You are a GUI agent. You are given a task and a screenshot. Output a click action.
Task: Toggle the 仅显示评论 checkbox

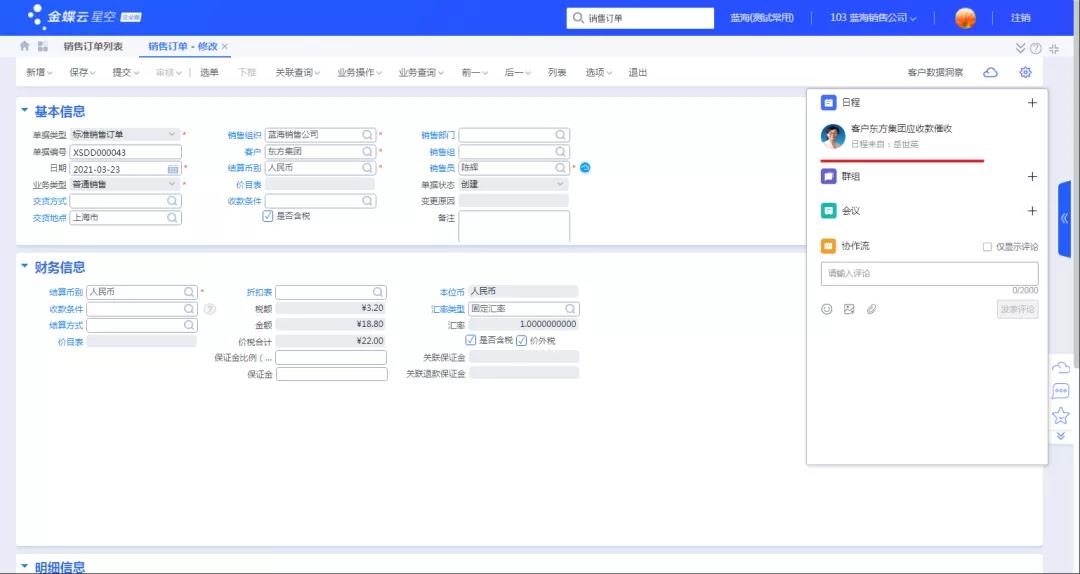[x=988, y=246]
